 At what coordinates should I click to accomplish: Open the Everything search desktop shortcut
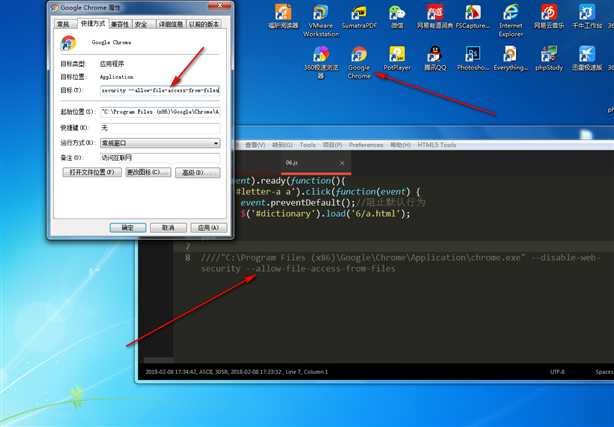(x=511, y=59)
